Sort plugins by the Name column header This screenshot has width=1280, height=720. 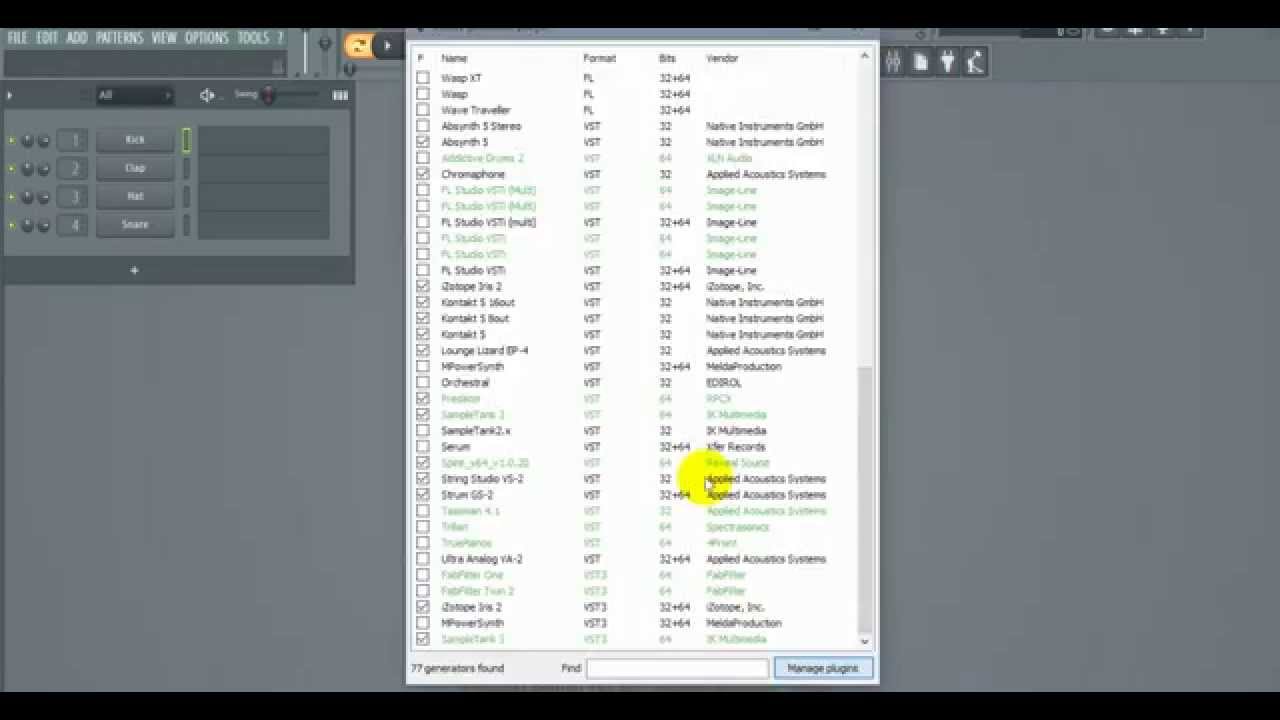pos(454,58)
